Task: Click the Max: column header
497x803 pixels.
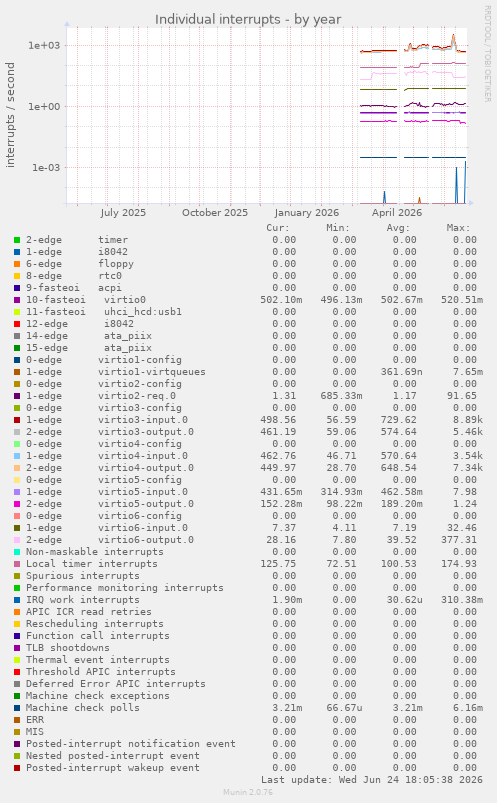Action: 458,228
